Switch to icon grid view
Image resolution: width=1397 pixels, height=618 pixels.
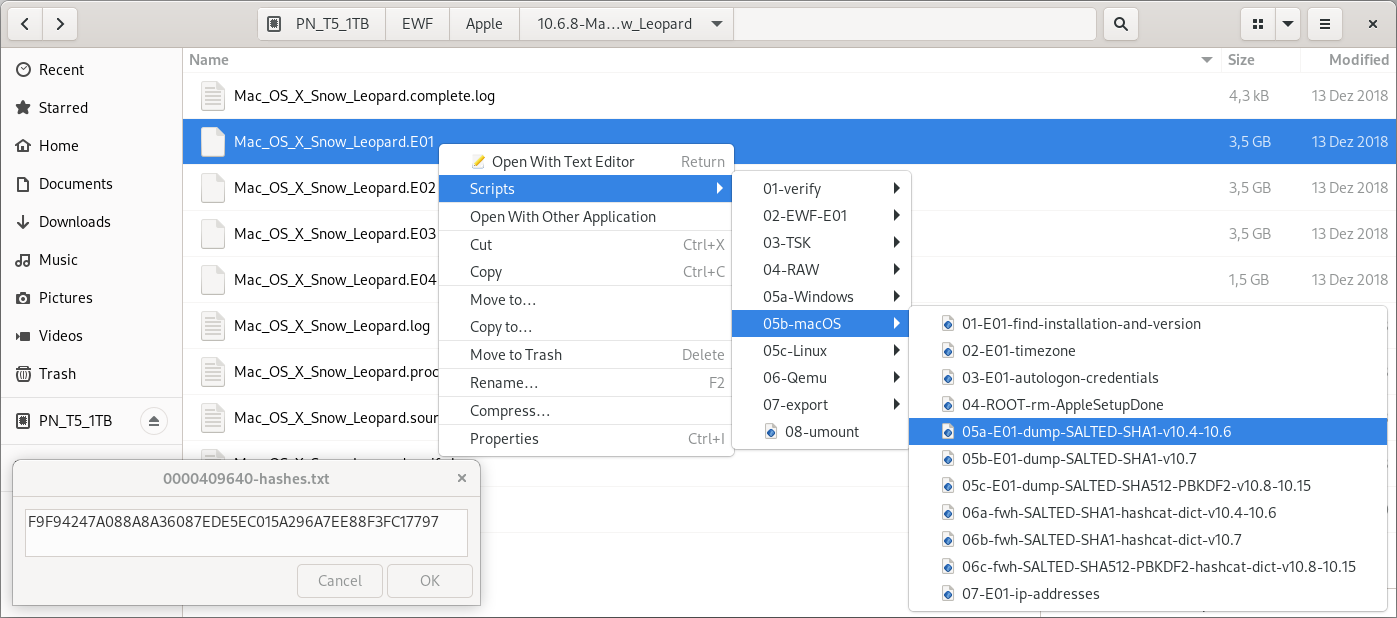coord(1257,24)
